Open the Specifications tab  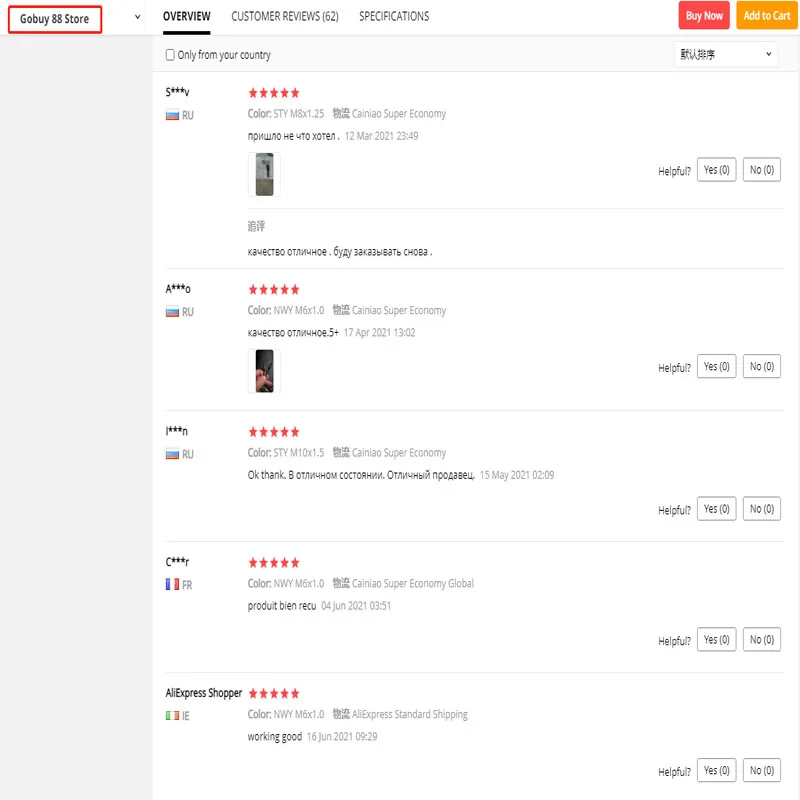click(394, 16)
